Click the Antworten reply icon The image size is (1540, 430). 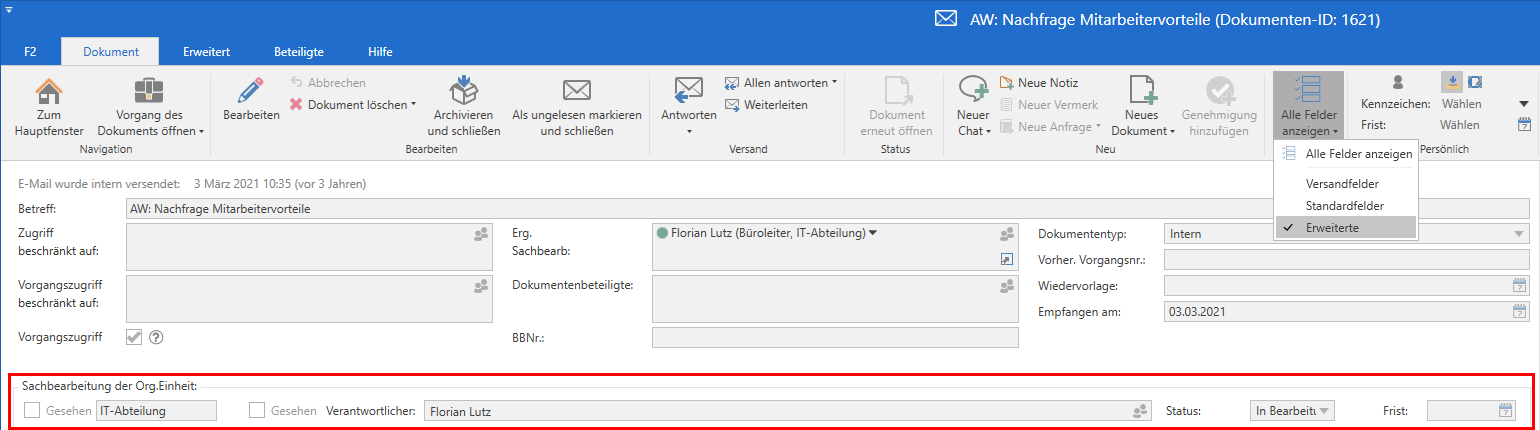(688, 92)
